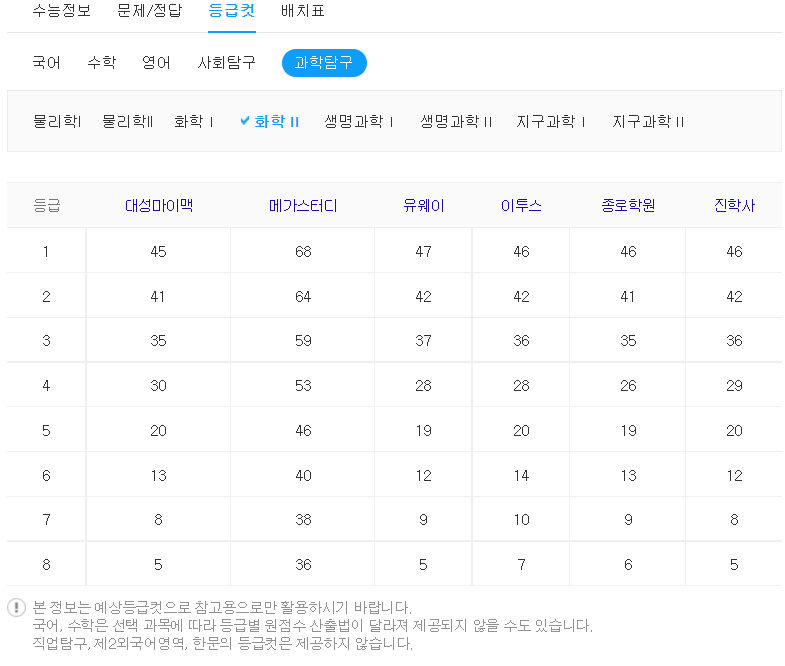Click 메가스터디 grade 7 value 38
Image resolution: width=785 pixels, height=666 pixels.
tap(303, 520)
